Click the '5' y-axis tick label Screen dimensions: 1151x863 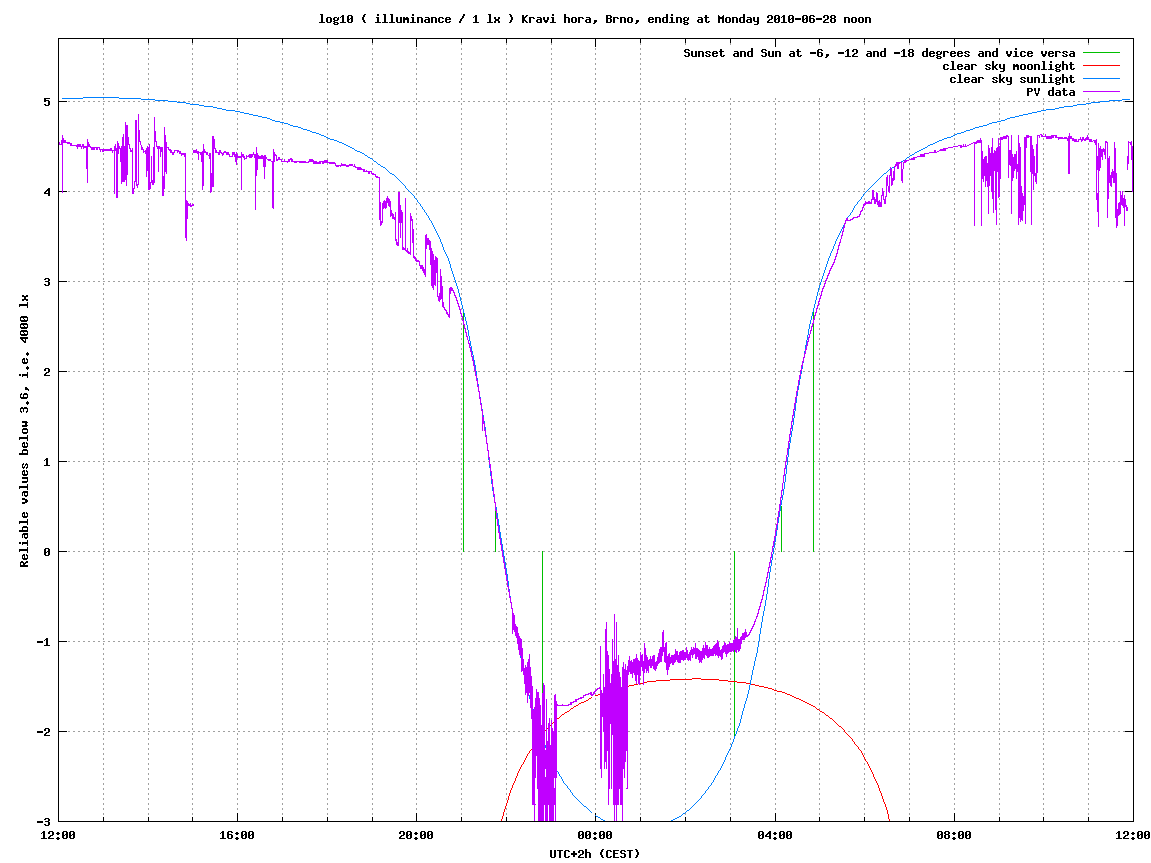coord(47,102)
